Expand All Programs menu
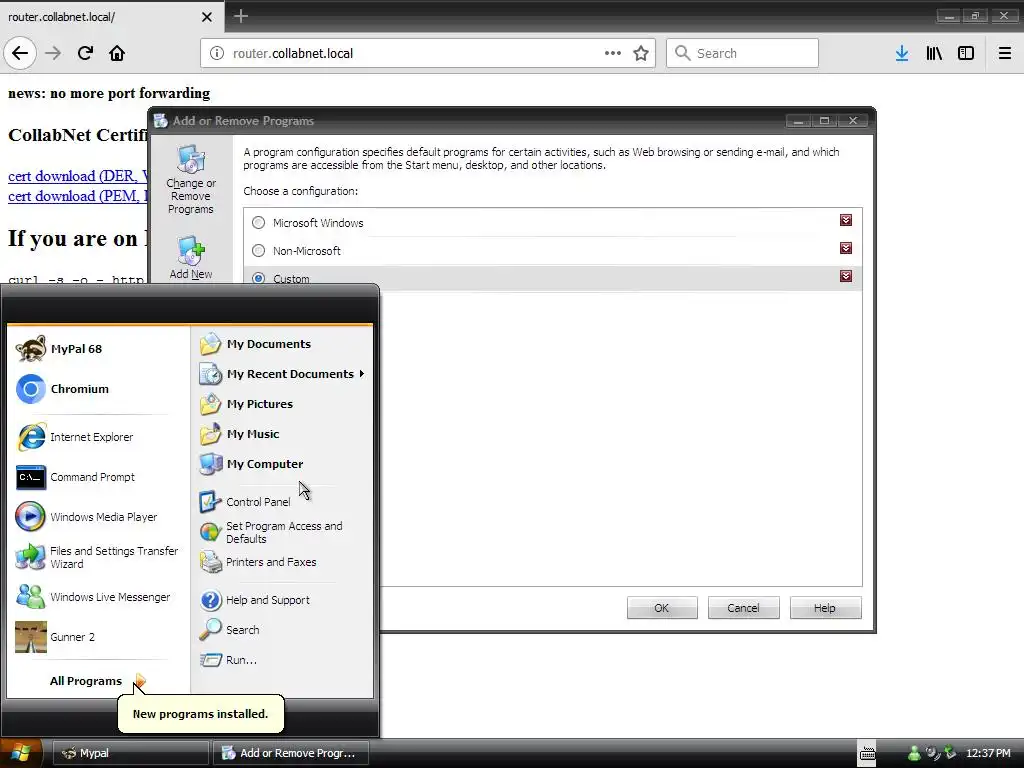1024x768 pixels. coord(98,680)
